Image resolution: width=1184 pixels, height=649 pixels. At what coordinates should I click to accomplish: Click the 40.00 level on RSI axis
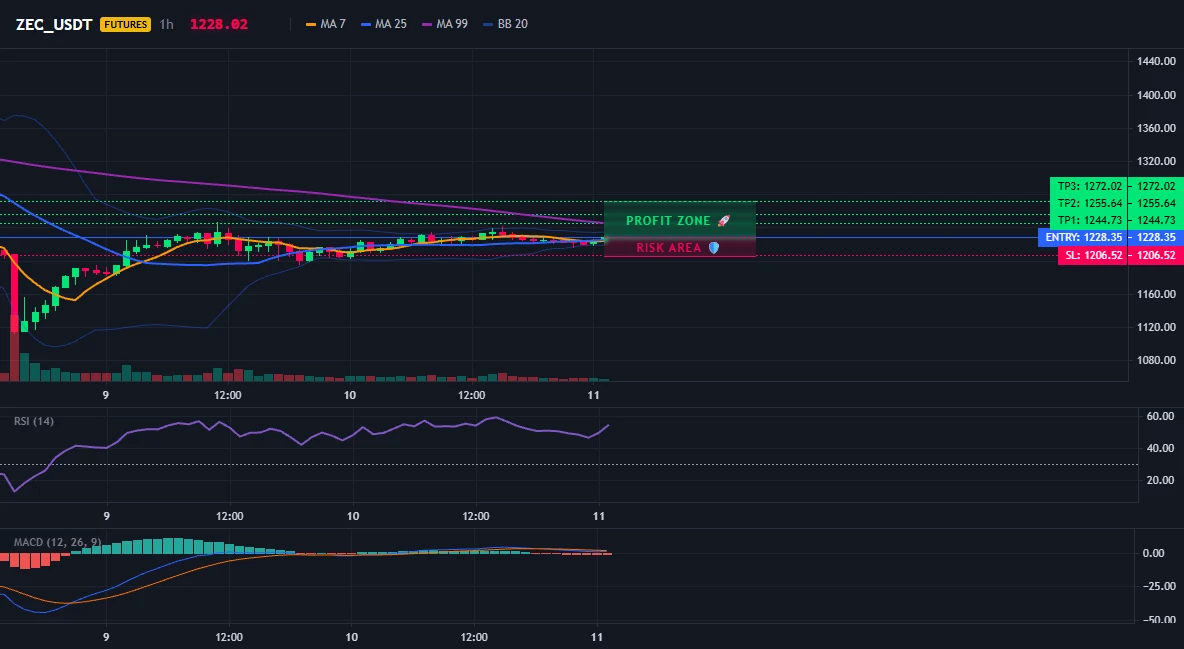pyautogui.click(x=1161, y=448)
